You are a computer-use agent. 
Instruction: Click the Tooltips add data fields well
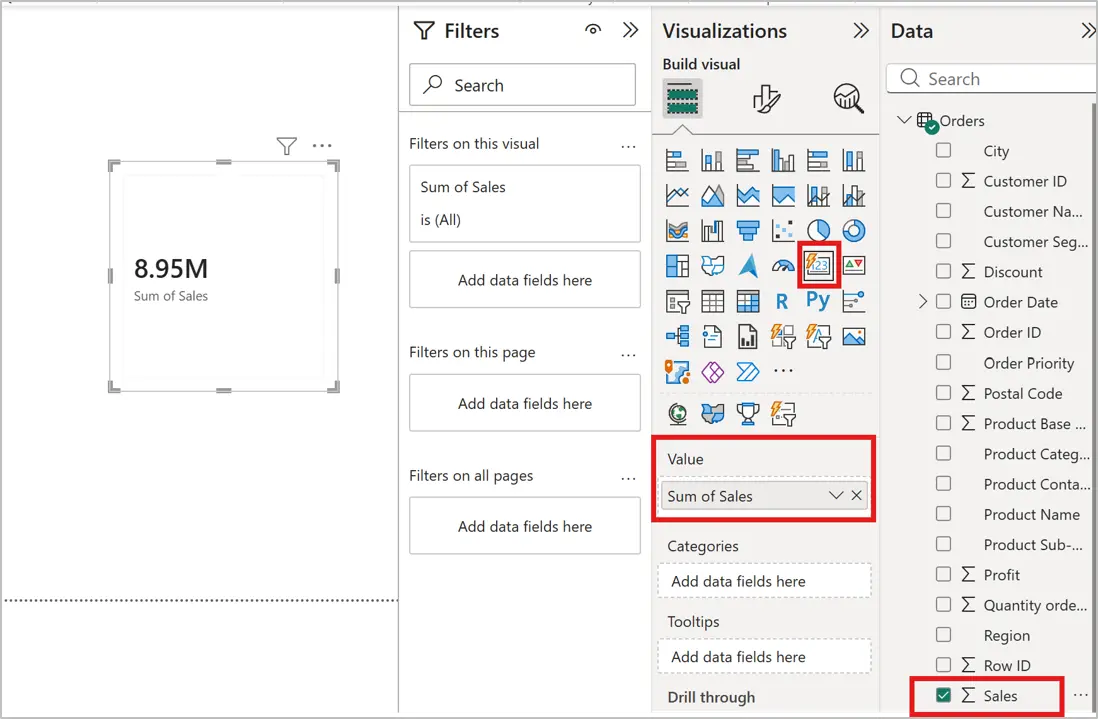(764, 657)
